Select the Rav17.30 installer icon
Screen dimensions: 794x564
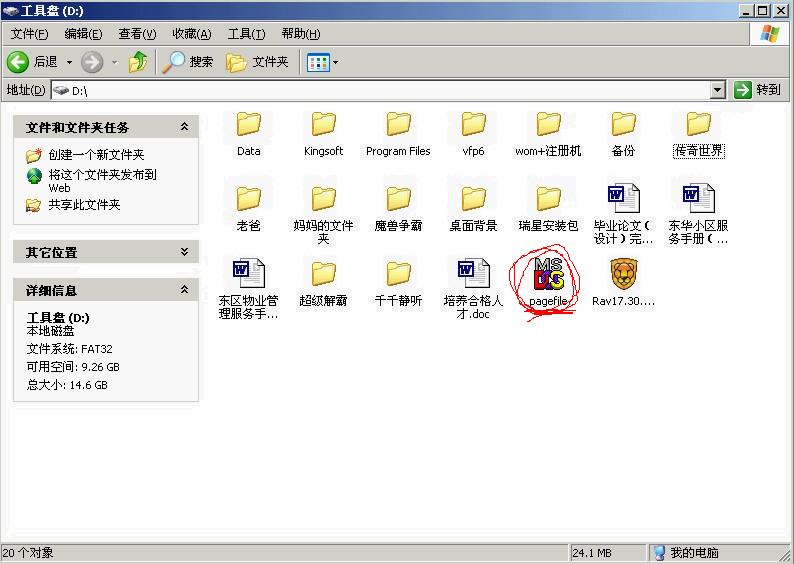623,281
